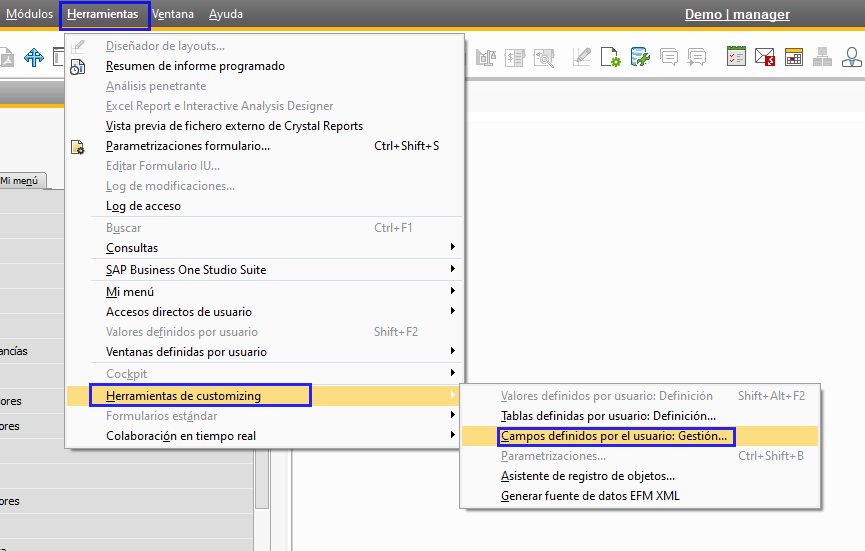Click the speech bubble with arrow icon

pyautogui.click(x=697, y=57)
